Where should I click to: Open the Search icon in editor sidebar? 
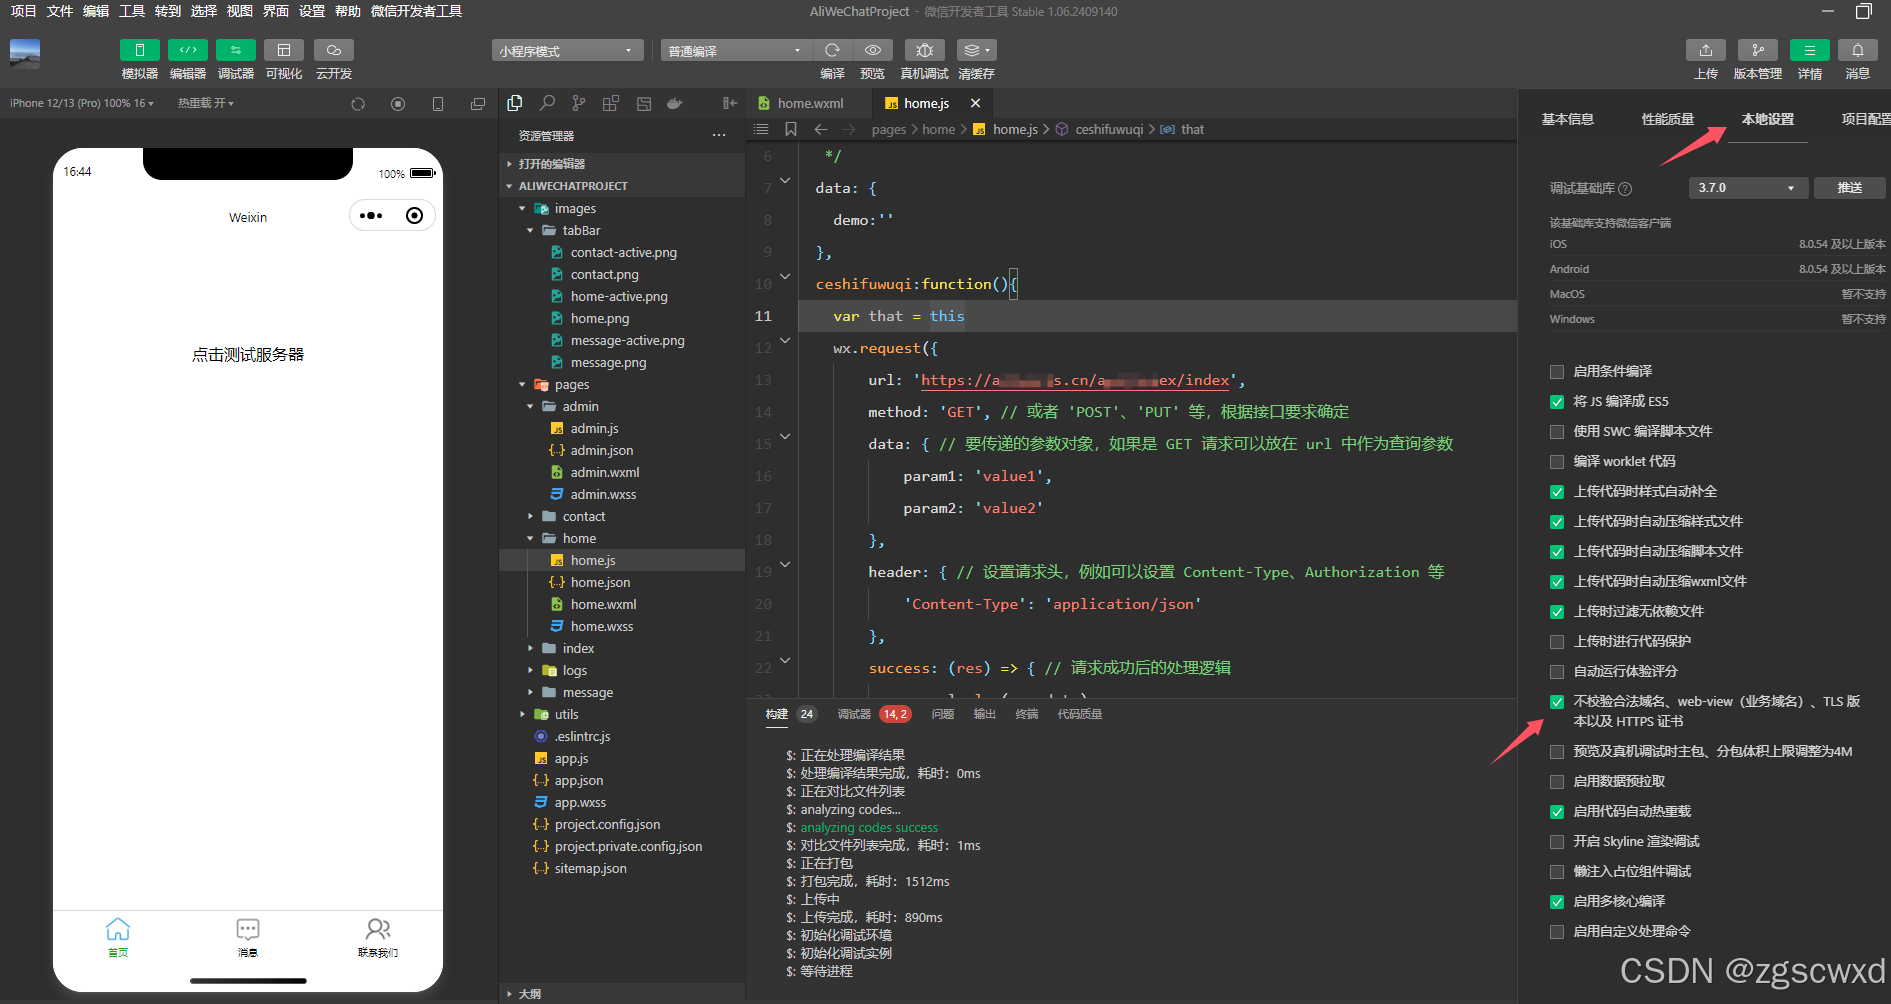(x=547, y=103)
